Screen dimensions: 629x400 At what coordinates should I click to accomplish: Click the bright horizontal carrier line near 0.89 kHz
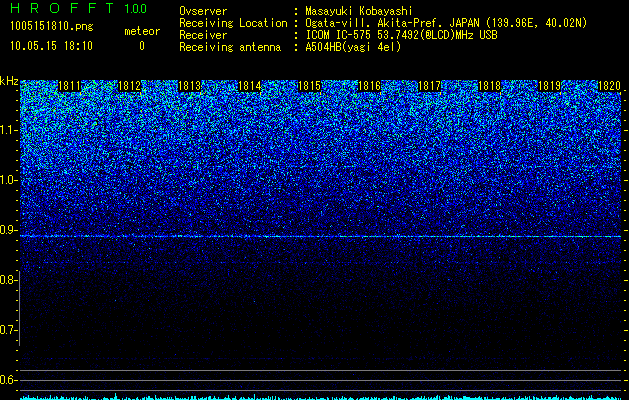tap(320, 236)
